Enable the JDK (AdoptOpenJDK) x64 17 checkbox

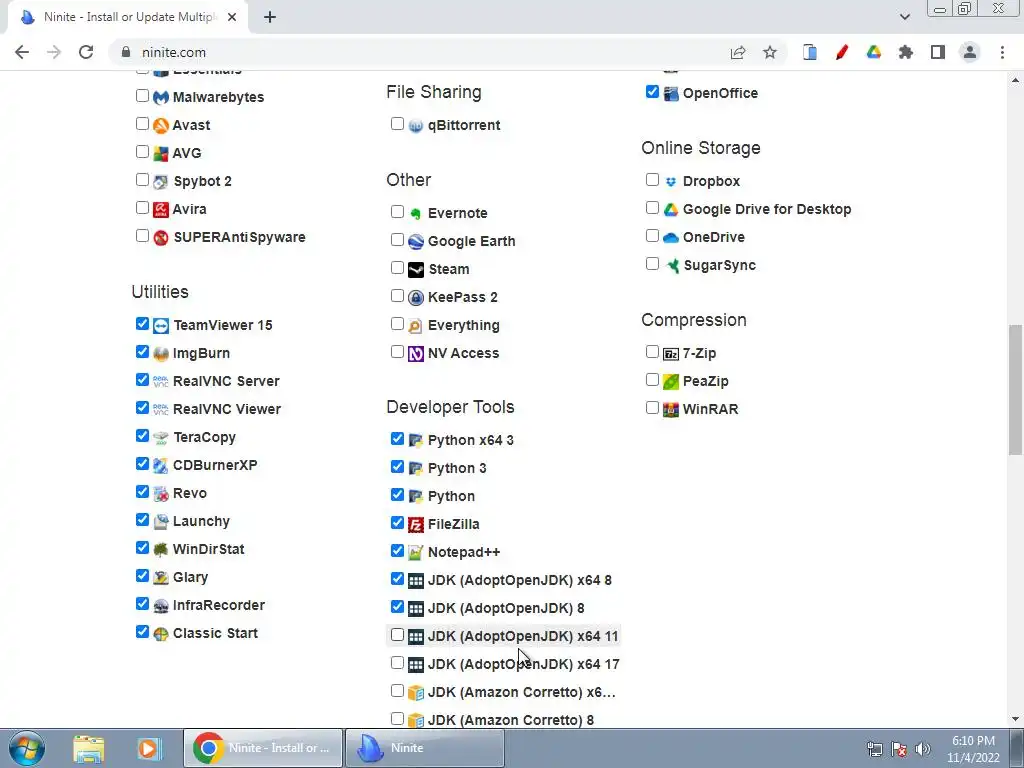pos(397,663)
